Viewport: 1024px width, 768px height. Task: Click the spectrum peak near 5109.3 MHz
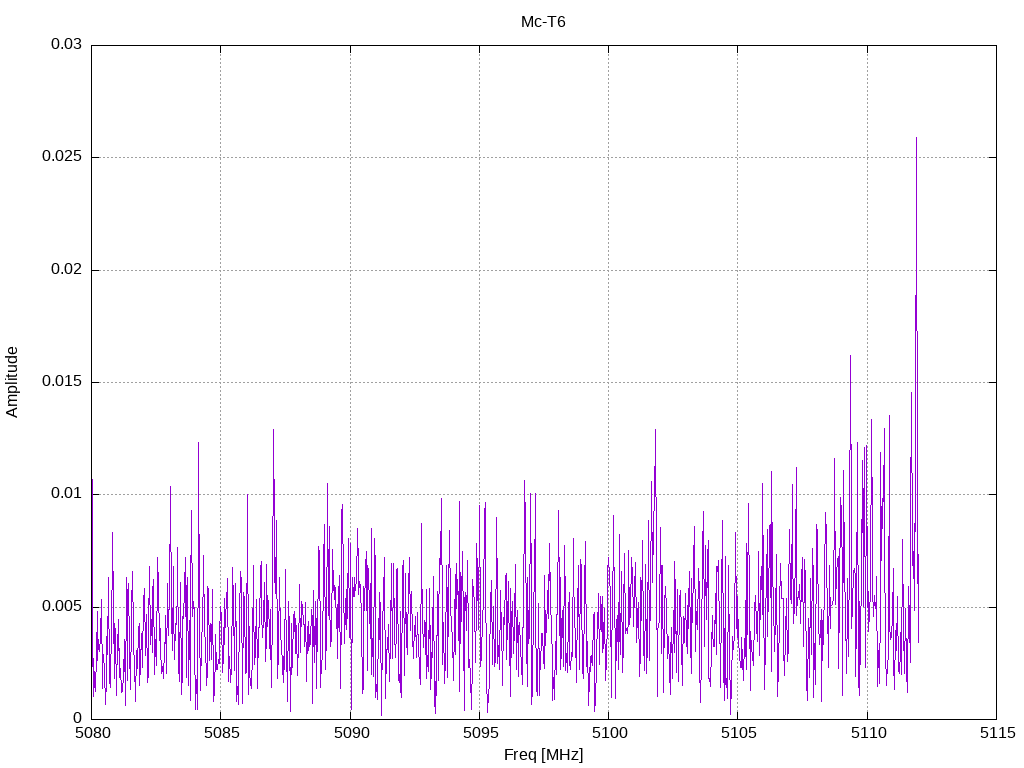pos(850,357)
